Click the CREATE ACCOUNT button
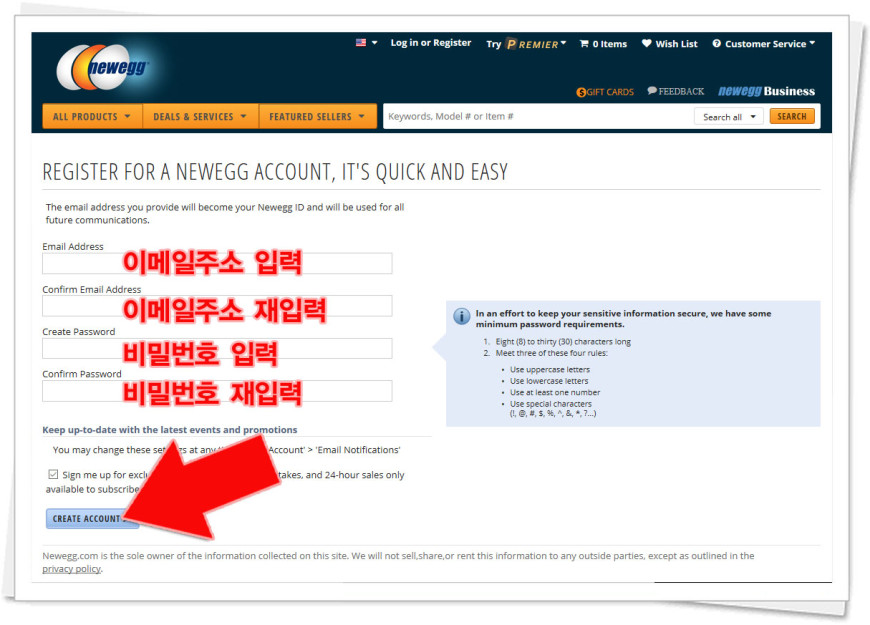This screenshot has width=870, height=625. [x=92, y=518]
